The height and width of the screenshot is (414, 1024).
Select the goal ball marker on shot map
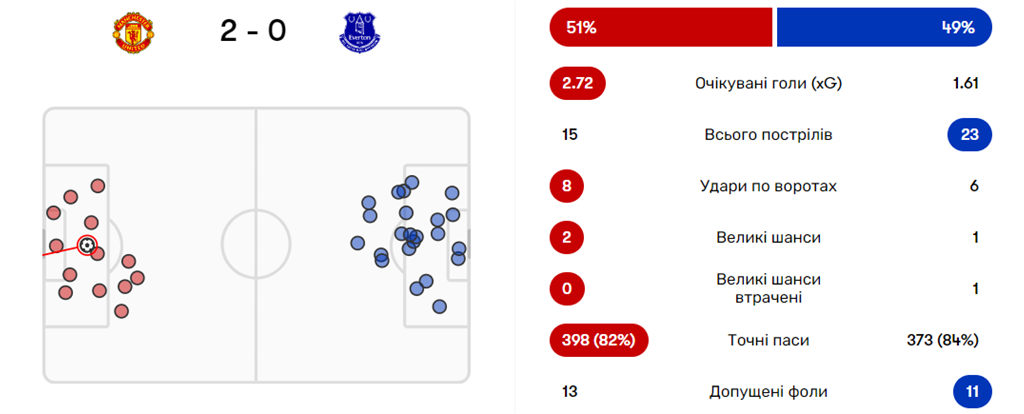tap(88, 244)
